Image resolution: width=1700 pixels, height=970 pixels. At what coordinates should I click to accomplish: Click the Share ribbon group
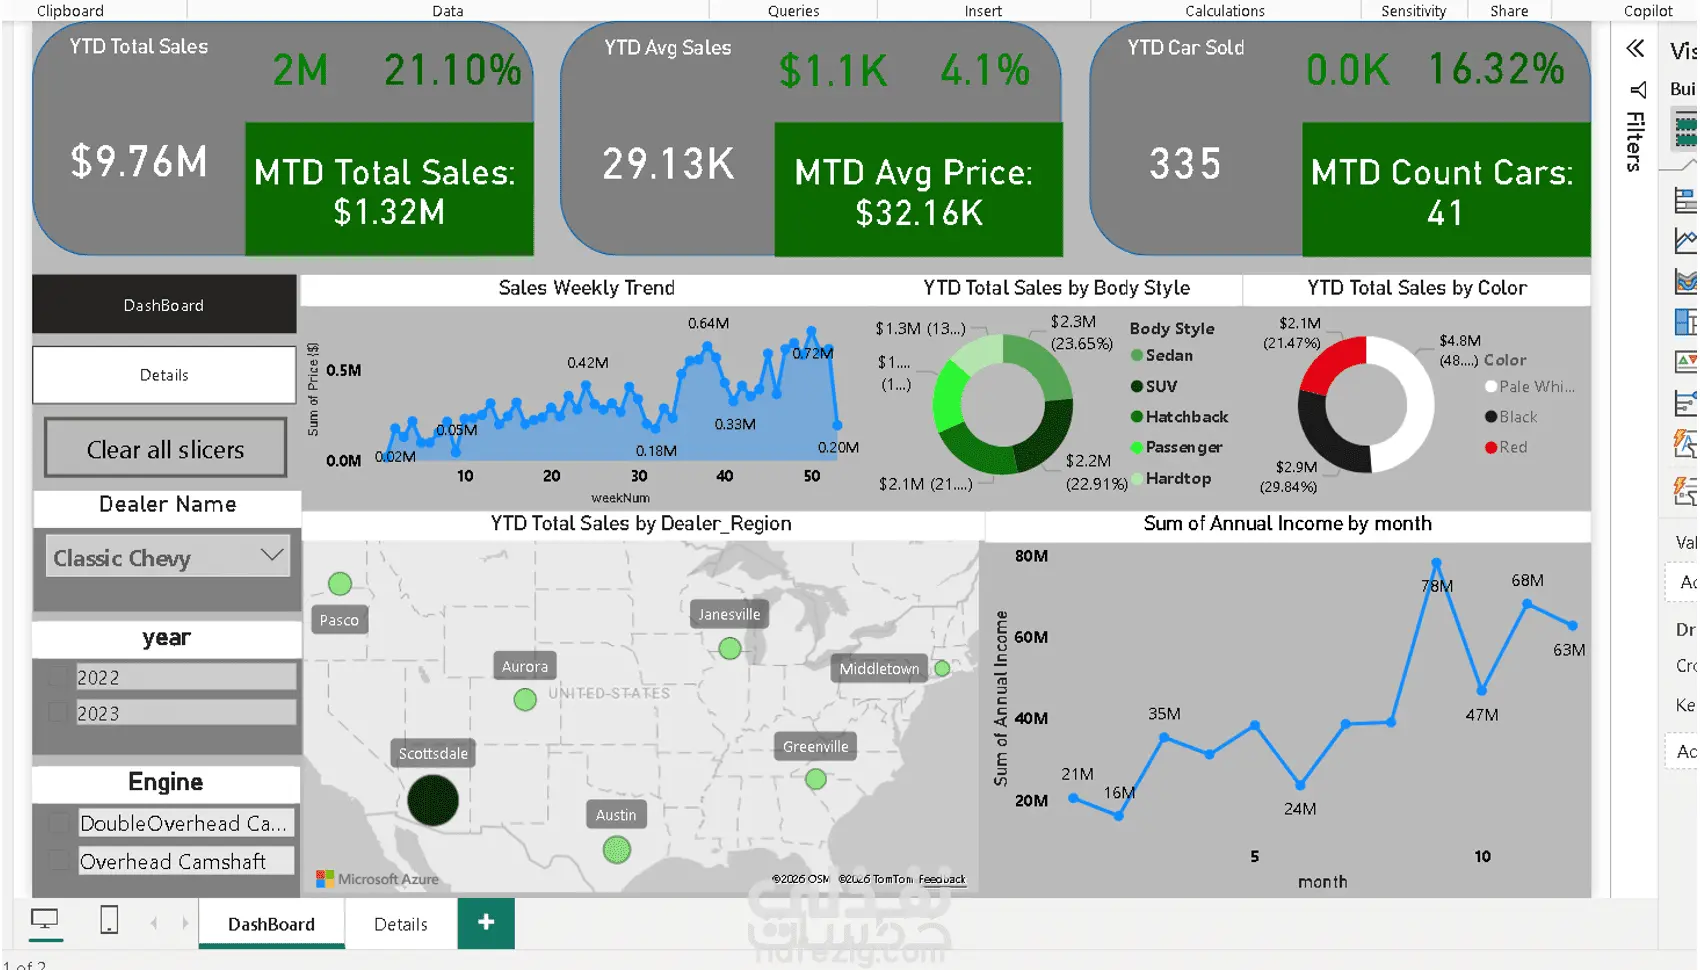click(1509, 10)
